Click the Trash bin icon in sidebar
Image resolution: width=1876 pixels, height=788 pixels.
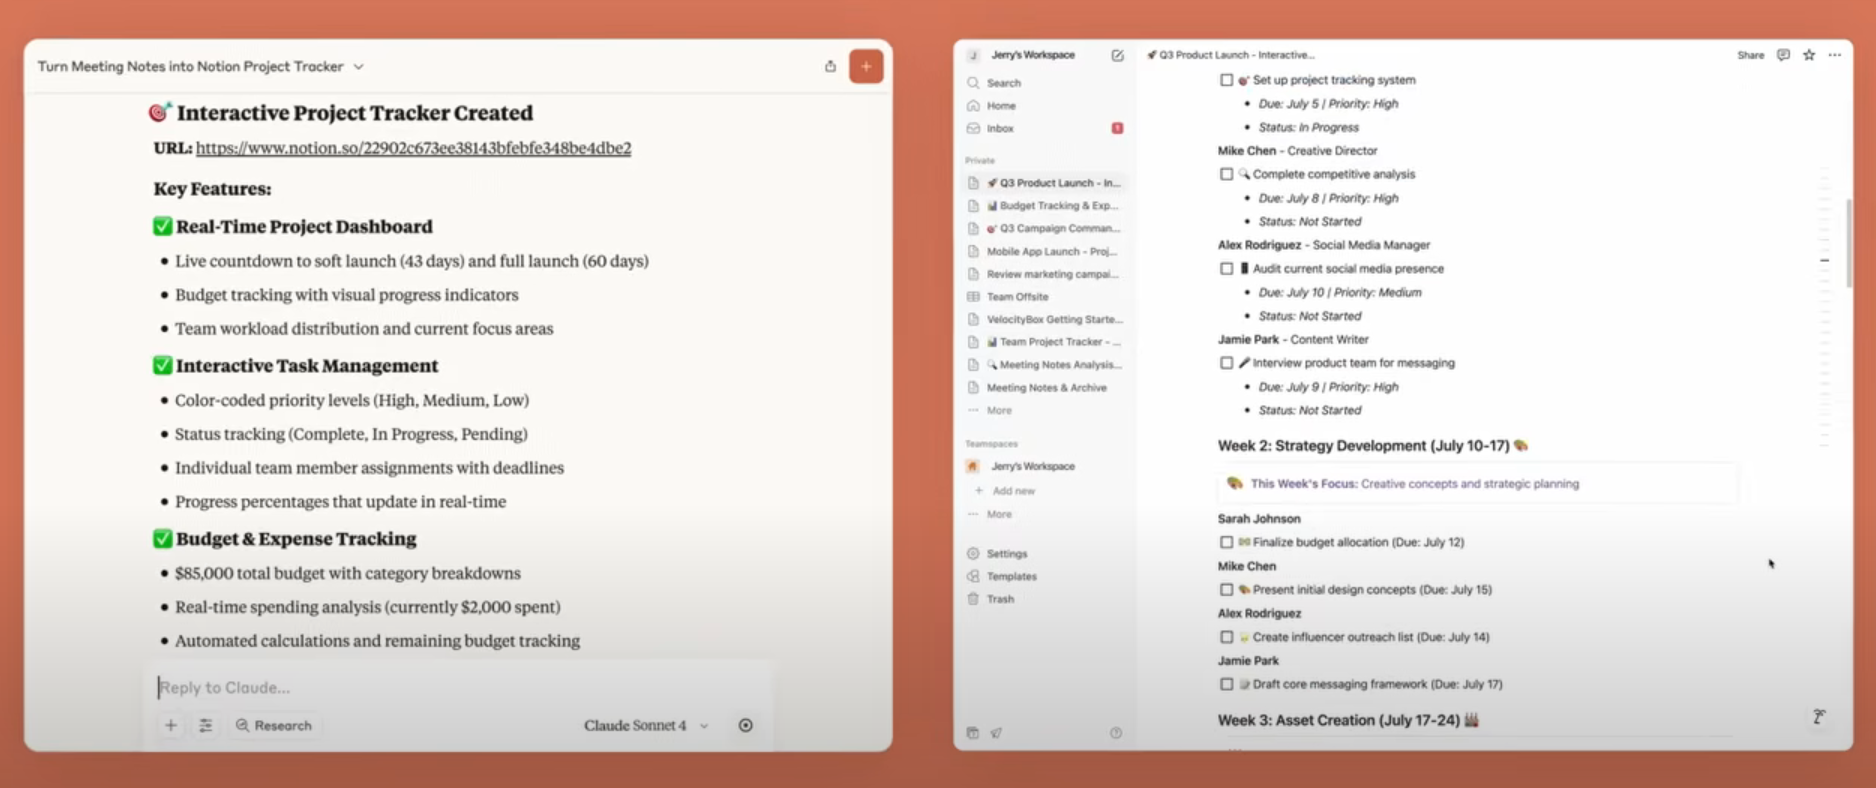tap(973, 599)
